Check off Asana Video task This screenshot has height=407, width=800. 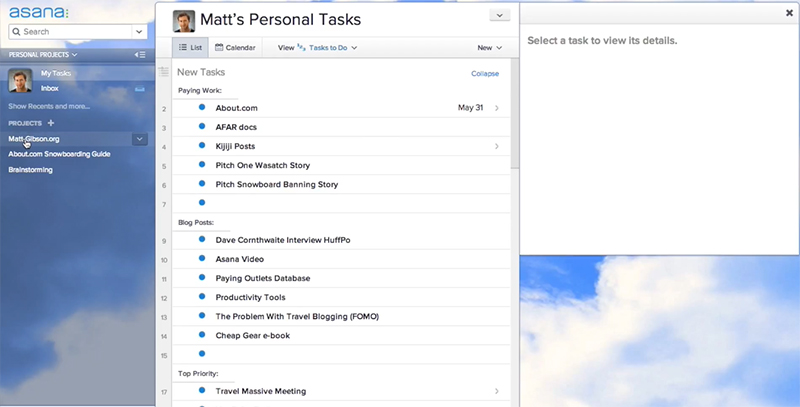pos(202,259)
